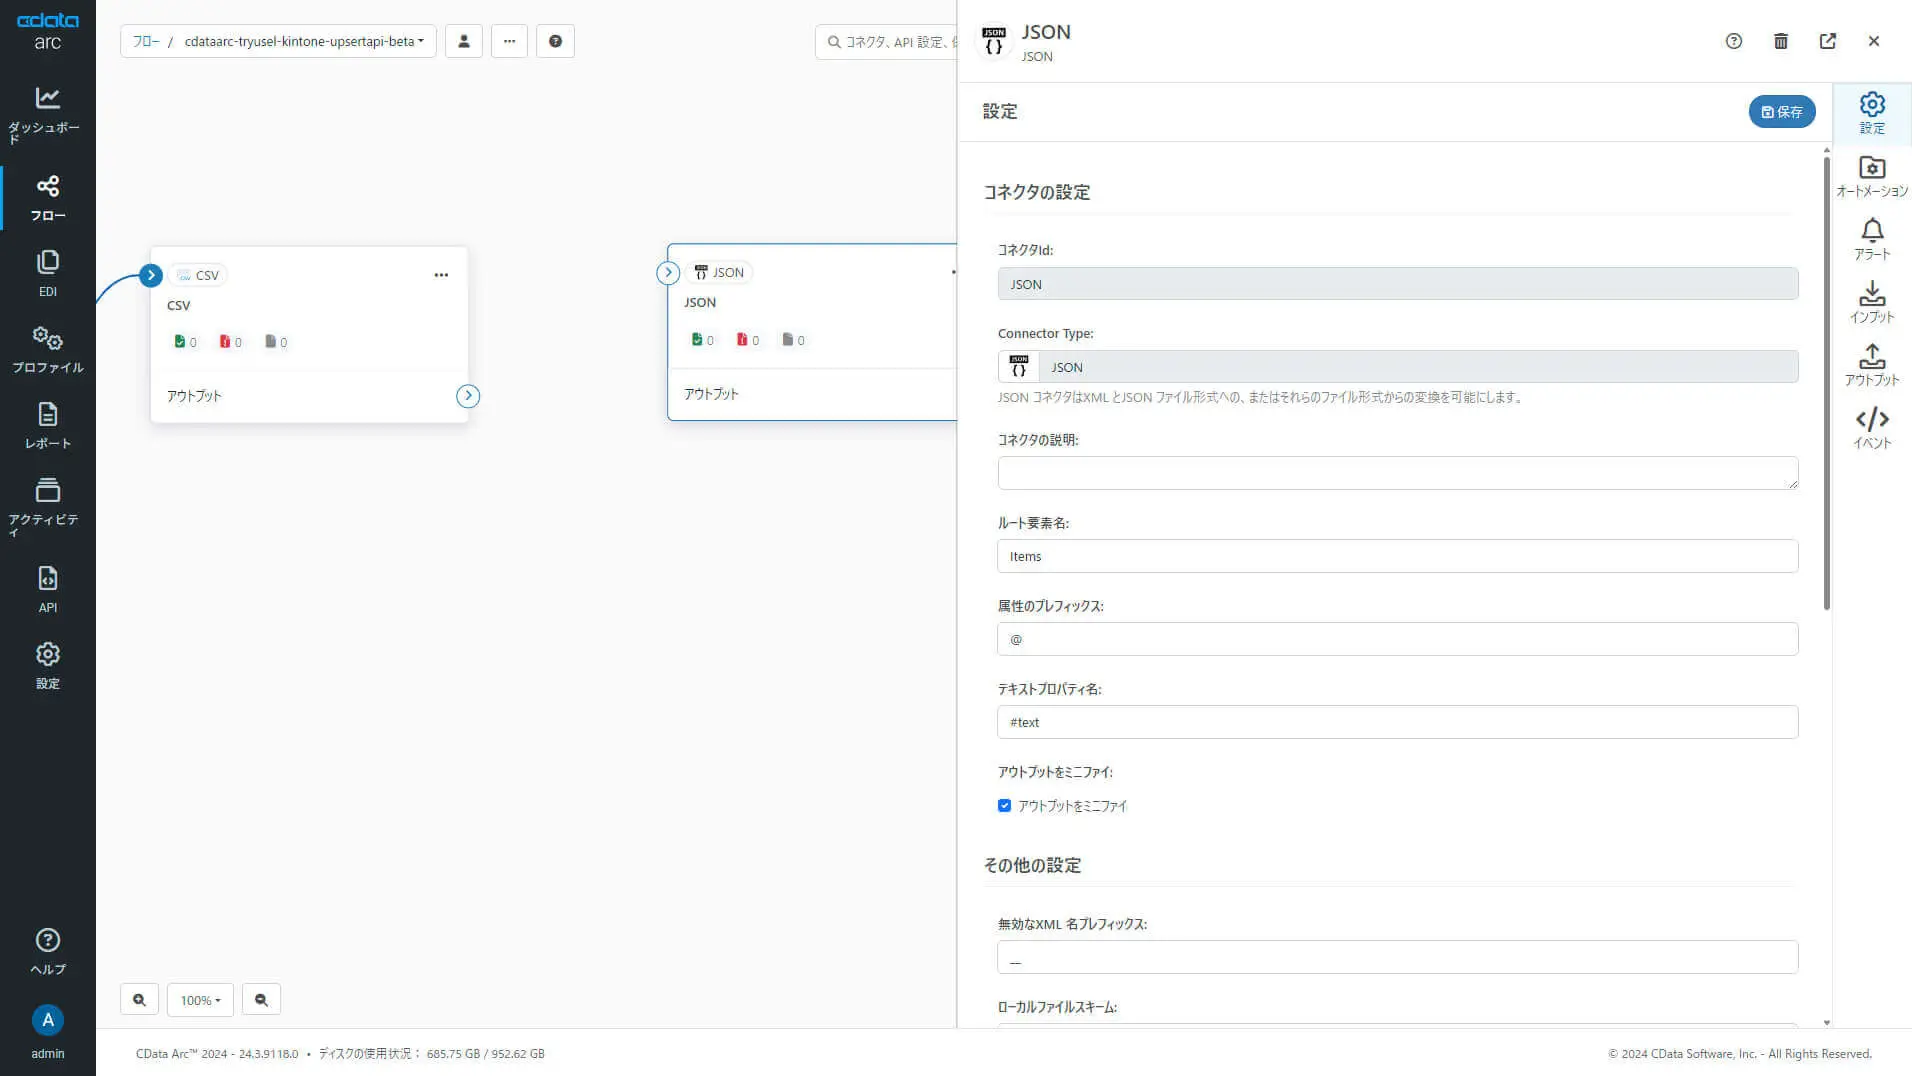Switch to the Alerts (アラート) tab
The image size is (1912, 1076).
point(1872,240)
